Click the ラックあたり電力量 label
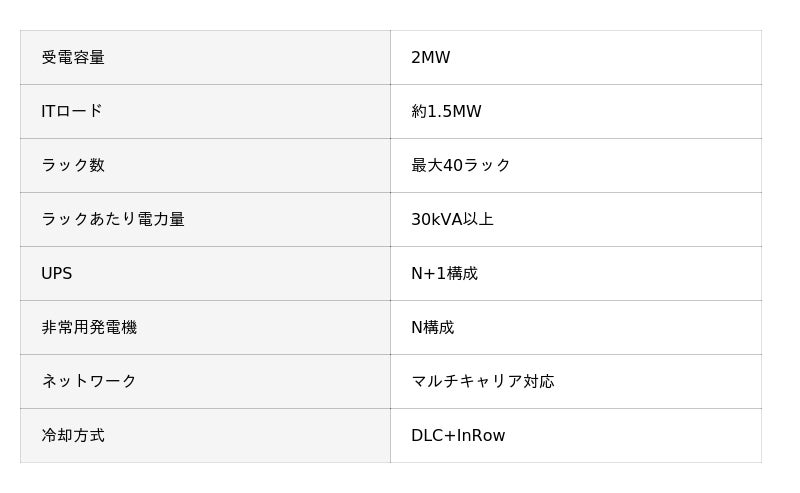The image size is (800, 493). (113, 220)
